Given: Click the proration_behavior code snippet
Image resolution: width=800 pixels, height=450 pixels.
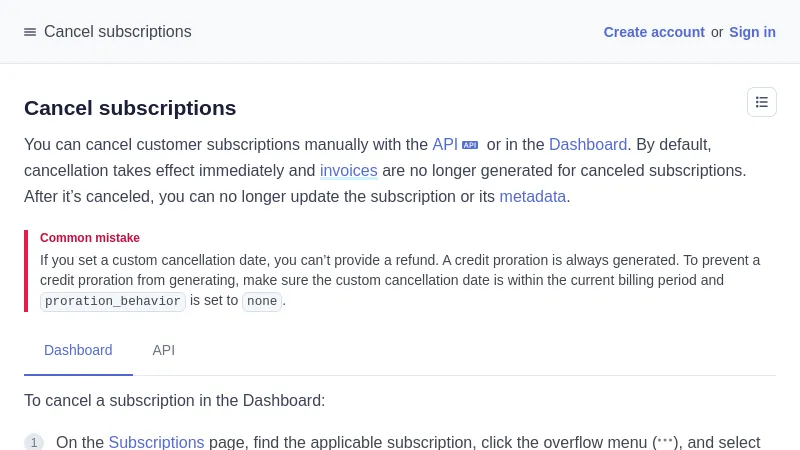Looking at the screenshot, I should click(x=113, y=301).
